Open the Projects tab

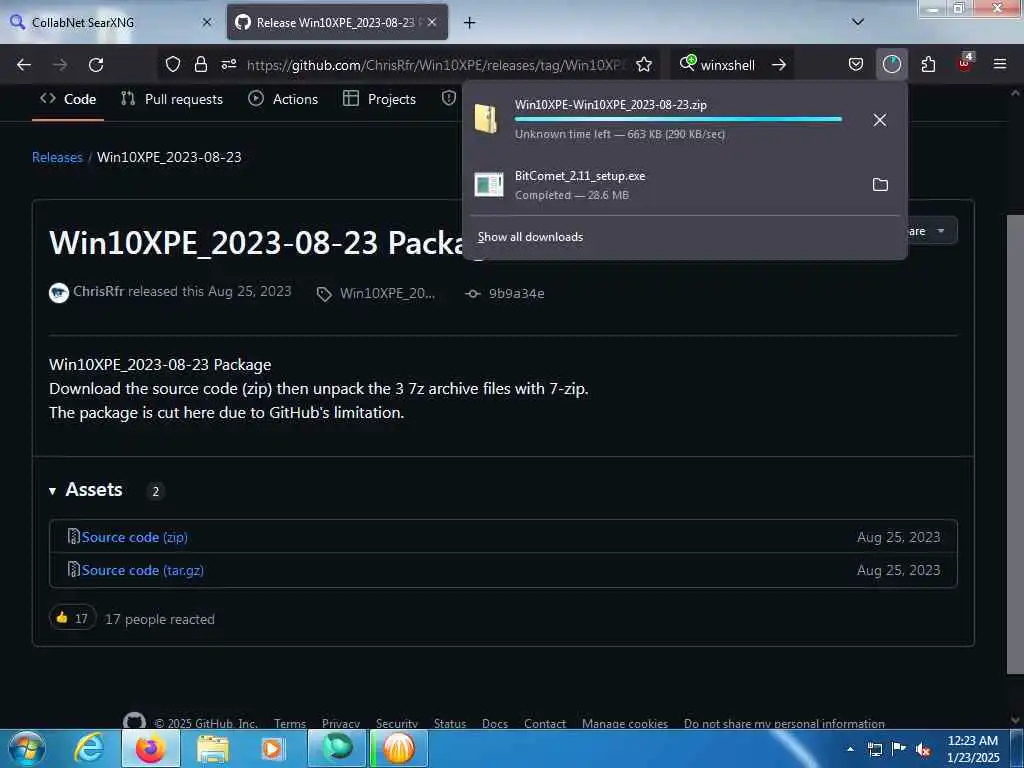pos(379,99)
